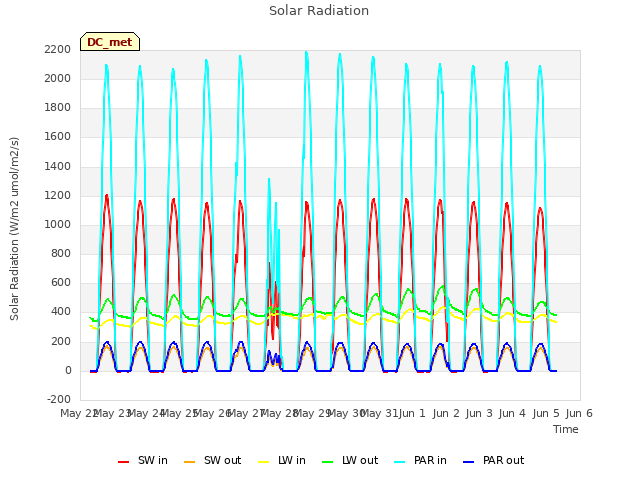Image resolution: width=640 pixels, height=480 pixels.
Task: Click the -200 y-axis tick label
Action: click(x=59, y=399)
